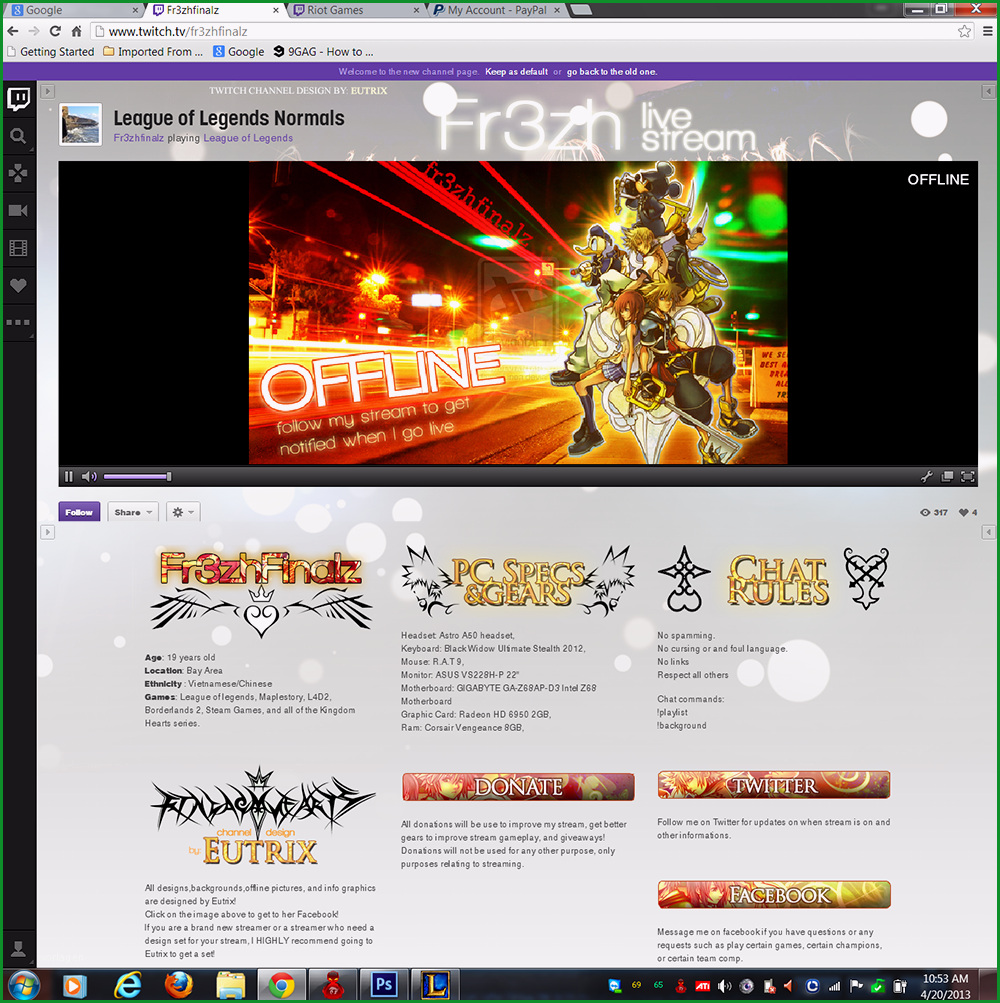Viewport: 1000px width, 1003px height.
Task: Open a new browser tab
Action: click(581, 10)
